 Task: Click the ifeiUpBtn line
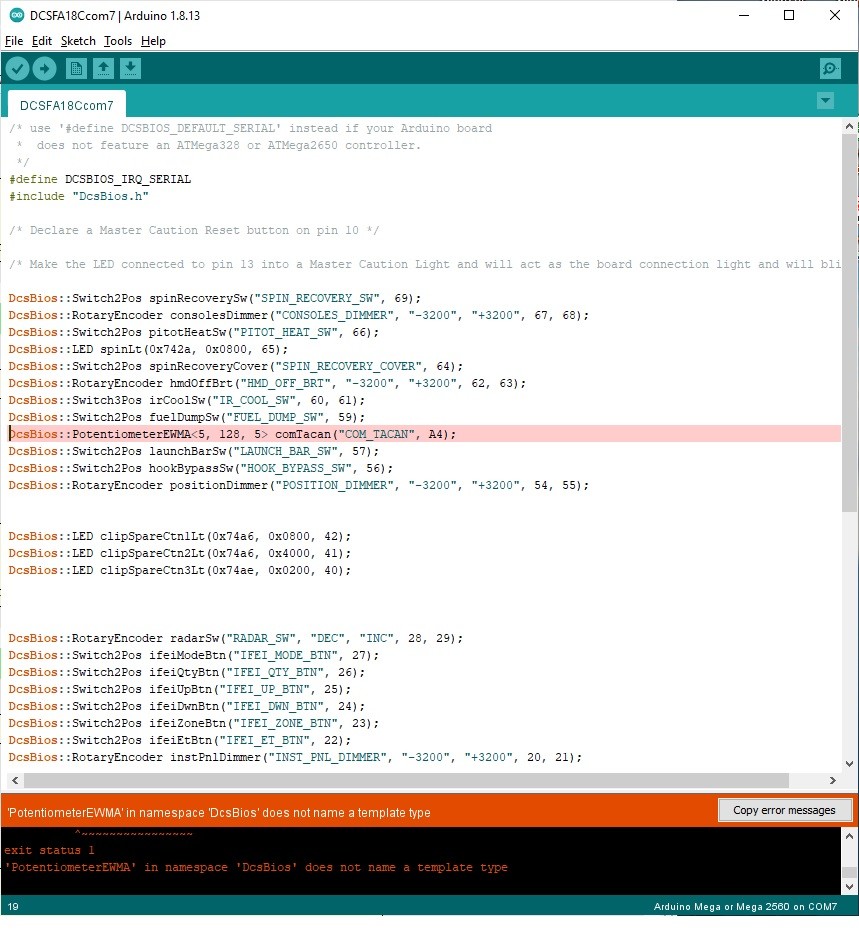(180, 689)
